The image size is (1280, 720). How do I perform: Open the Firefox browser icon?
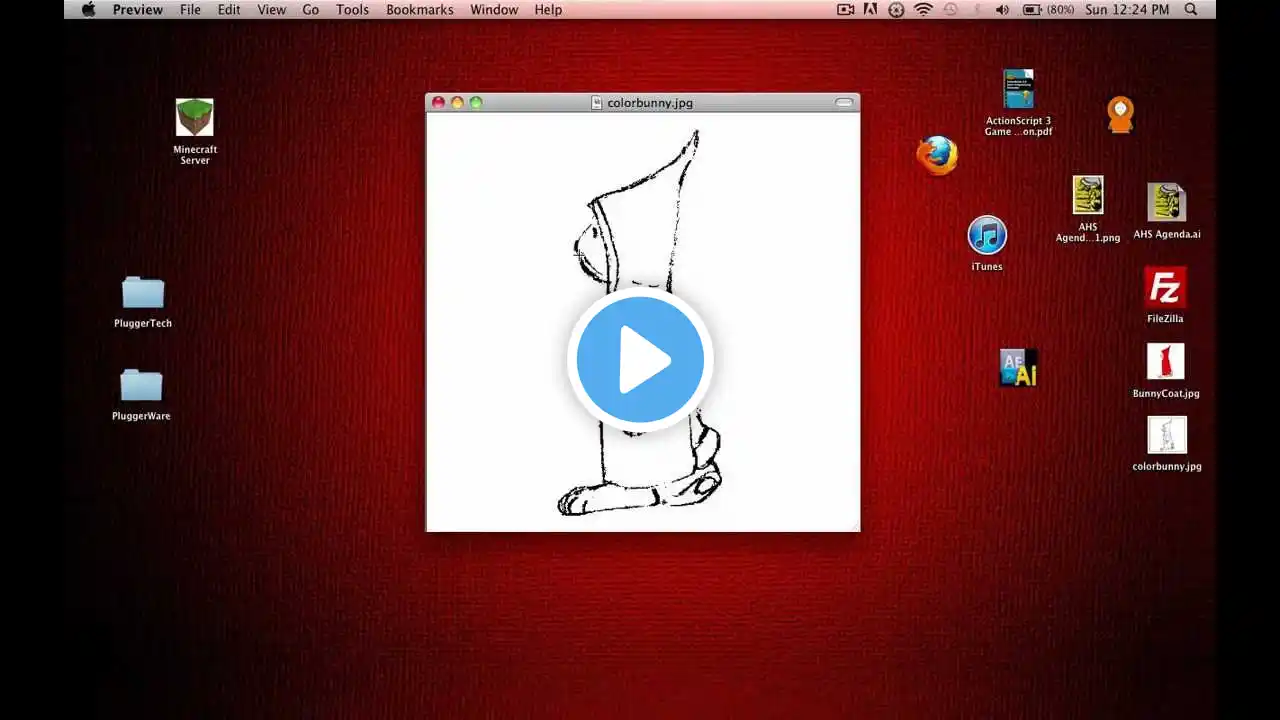pos(937,156)
